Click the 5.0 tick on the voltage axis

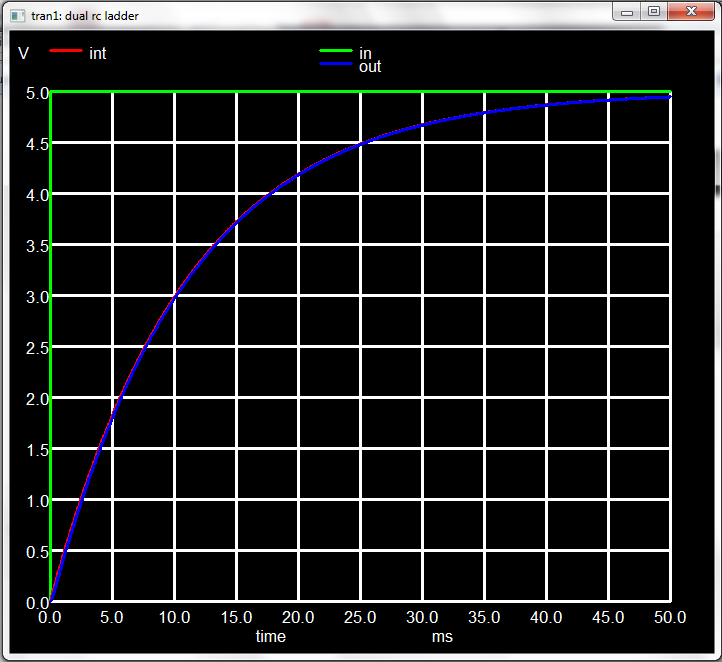coord(36,93)
